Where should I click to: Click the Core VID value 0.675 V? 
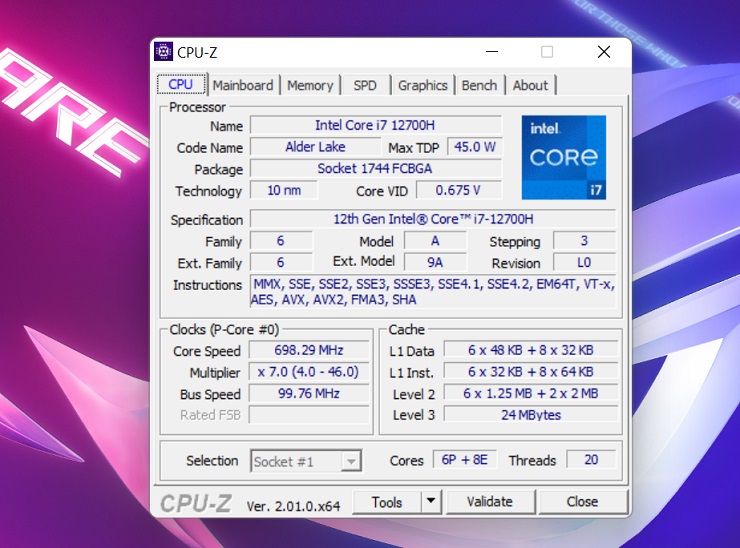click(x=458, y=190)
